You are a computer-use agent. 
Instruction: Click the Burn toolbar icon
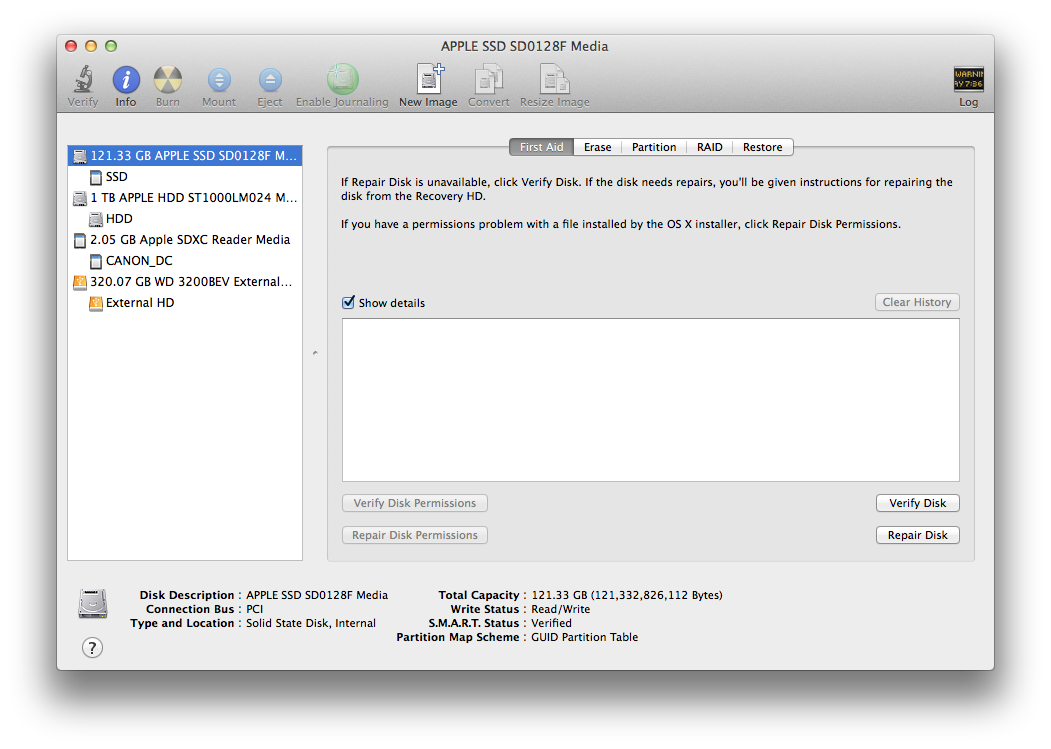pyautogui.click(x=168, y=80)
